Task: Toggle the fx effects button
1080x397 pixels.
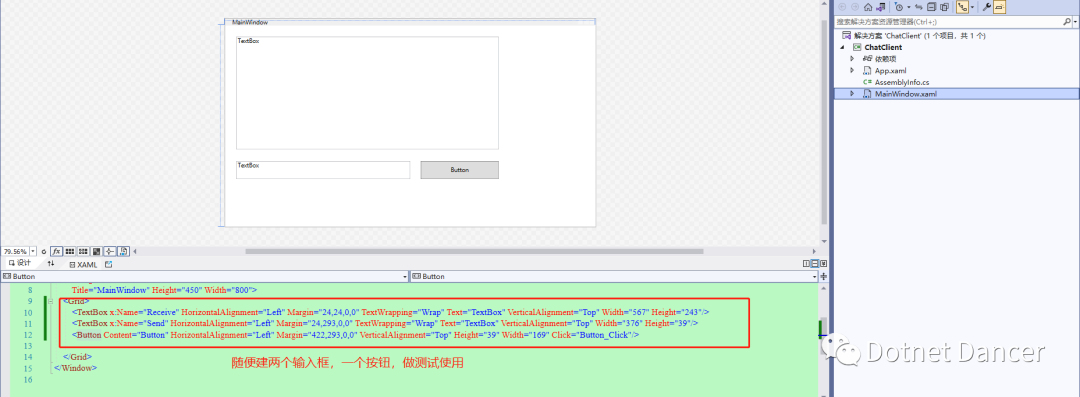Action: (56, 252)
